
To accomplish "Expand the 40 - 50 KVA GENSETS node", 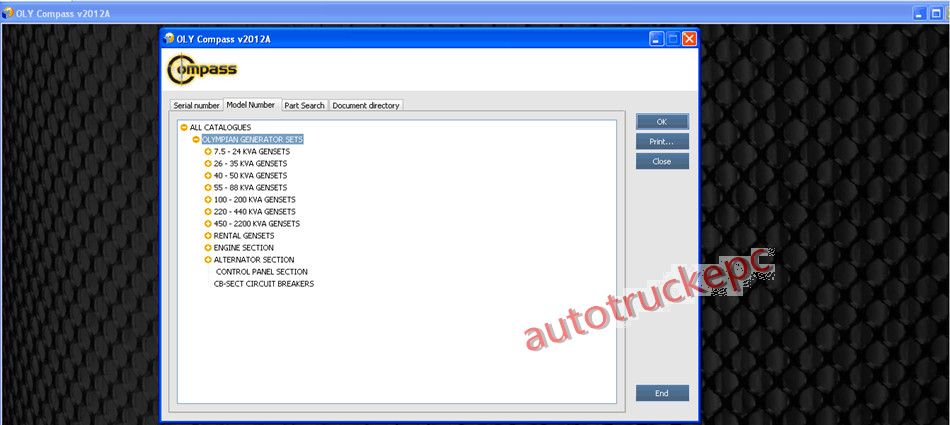I will 208,176.
